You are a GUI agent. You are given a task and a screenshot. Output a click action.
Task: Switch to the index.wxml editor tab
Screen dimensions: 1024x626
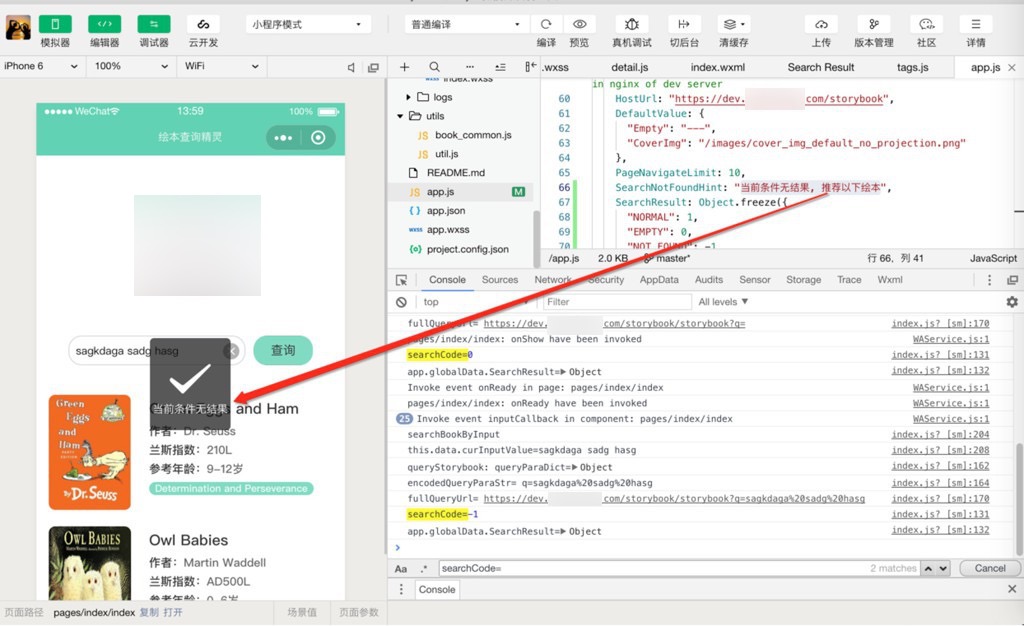tap(718, 67)
